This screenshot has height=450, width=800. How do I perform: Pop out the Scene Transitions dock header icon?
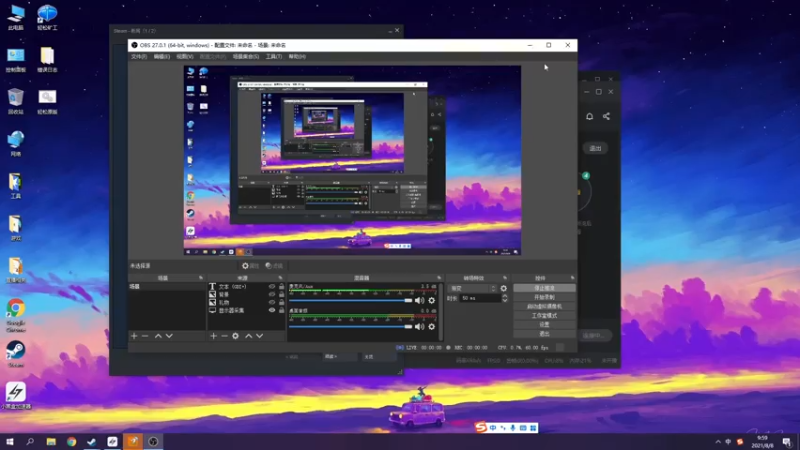(x=505, y=278)
